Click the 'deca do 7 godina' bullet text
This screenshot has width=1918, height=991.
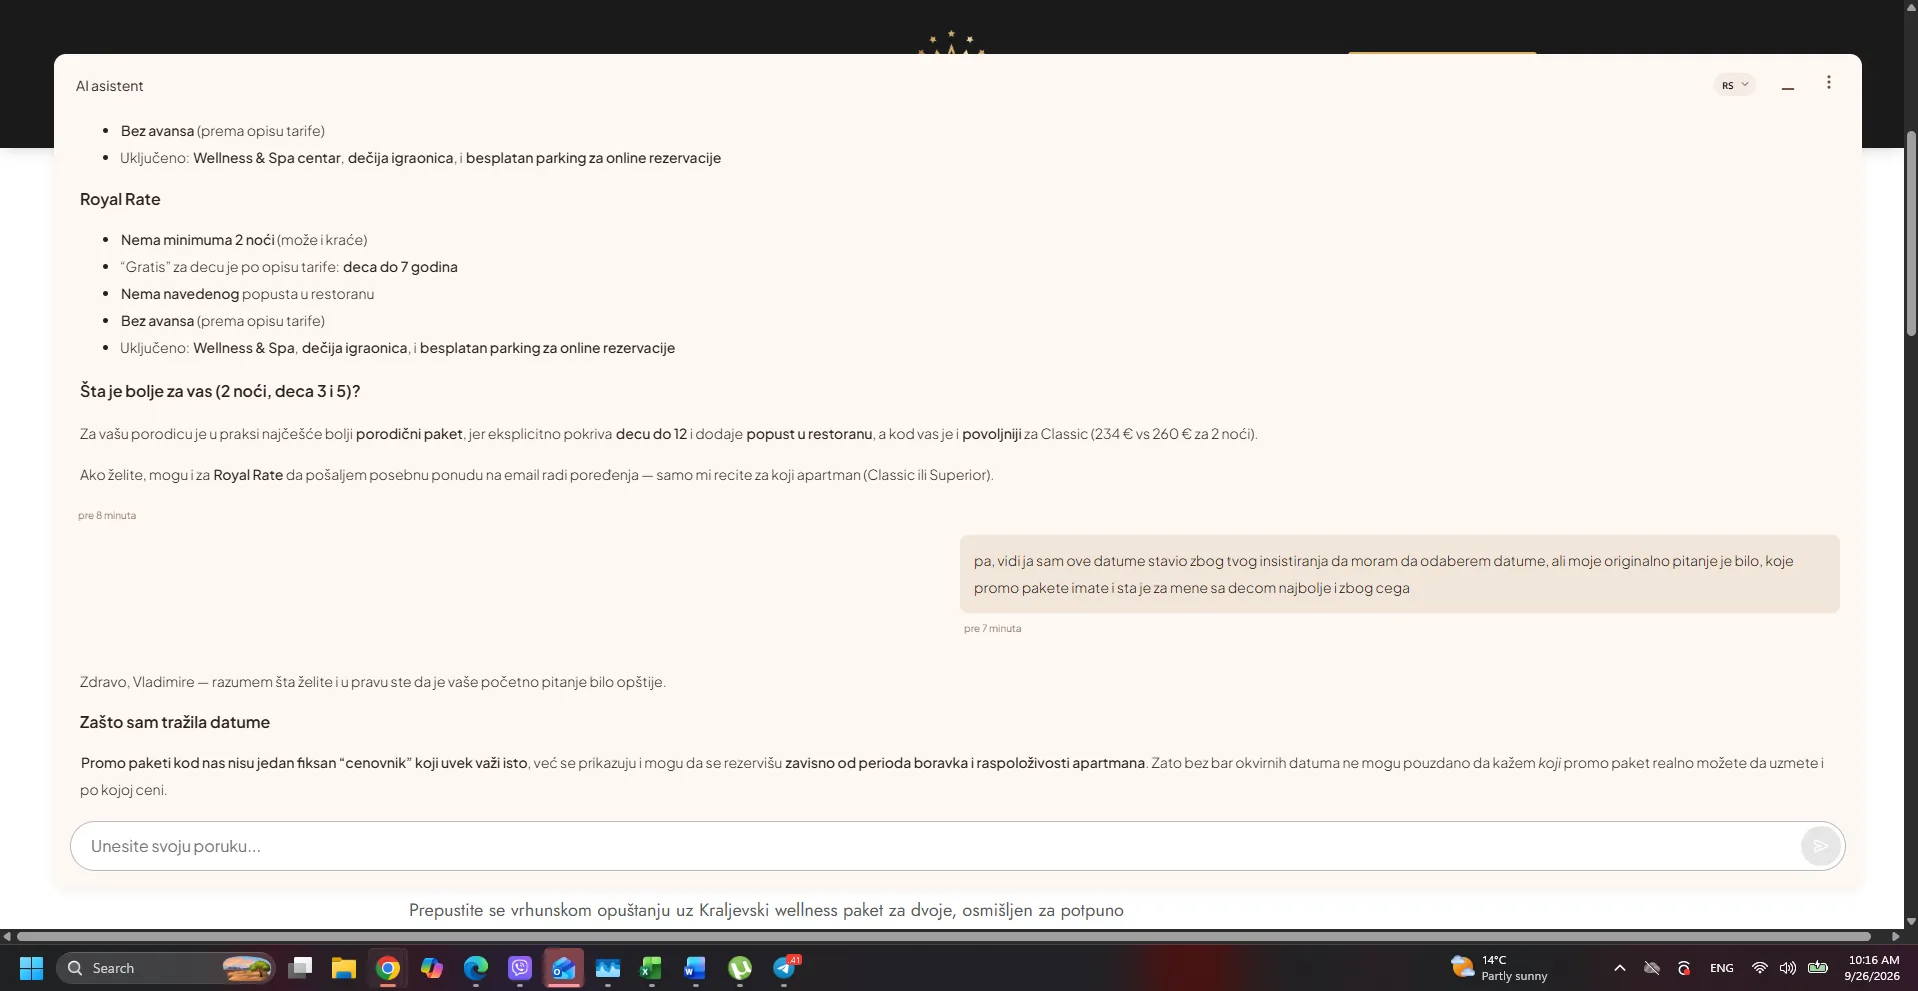pos(400,267)
